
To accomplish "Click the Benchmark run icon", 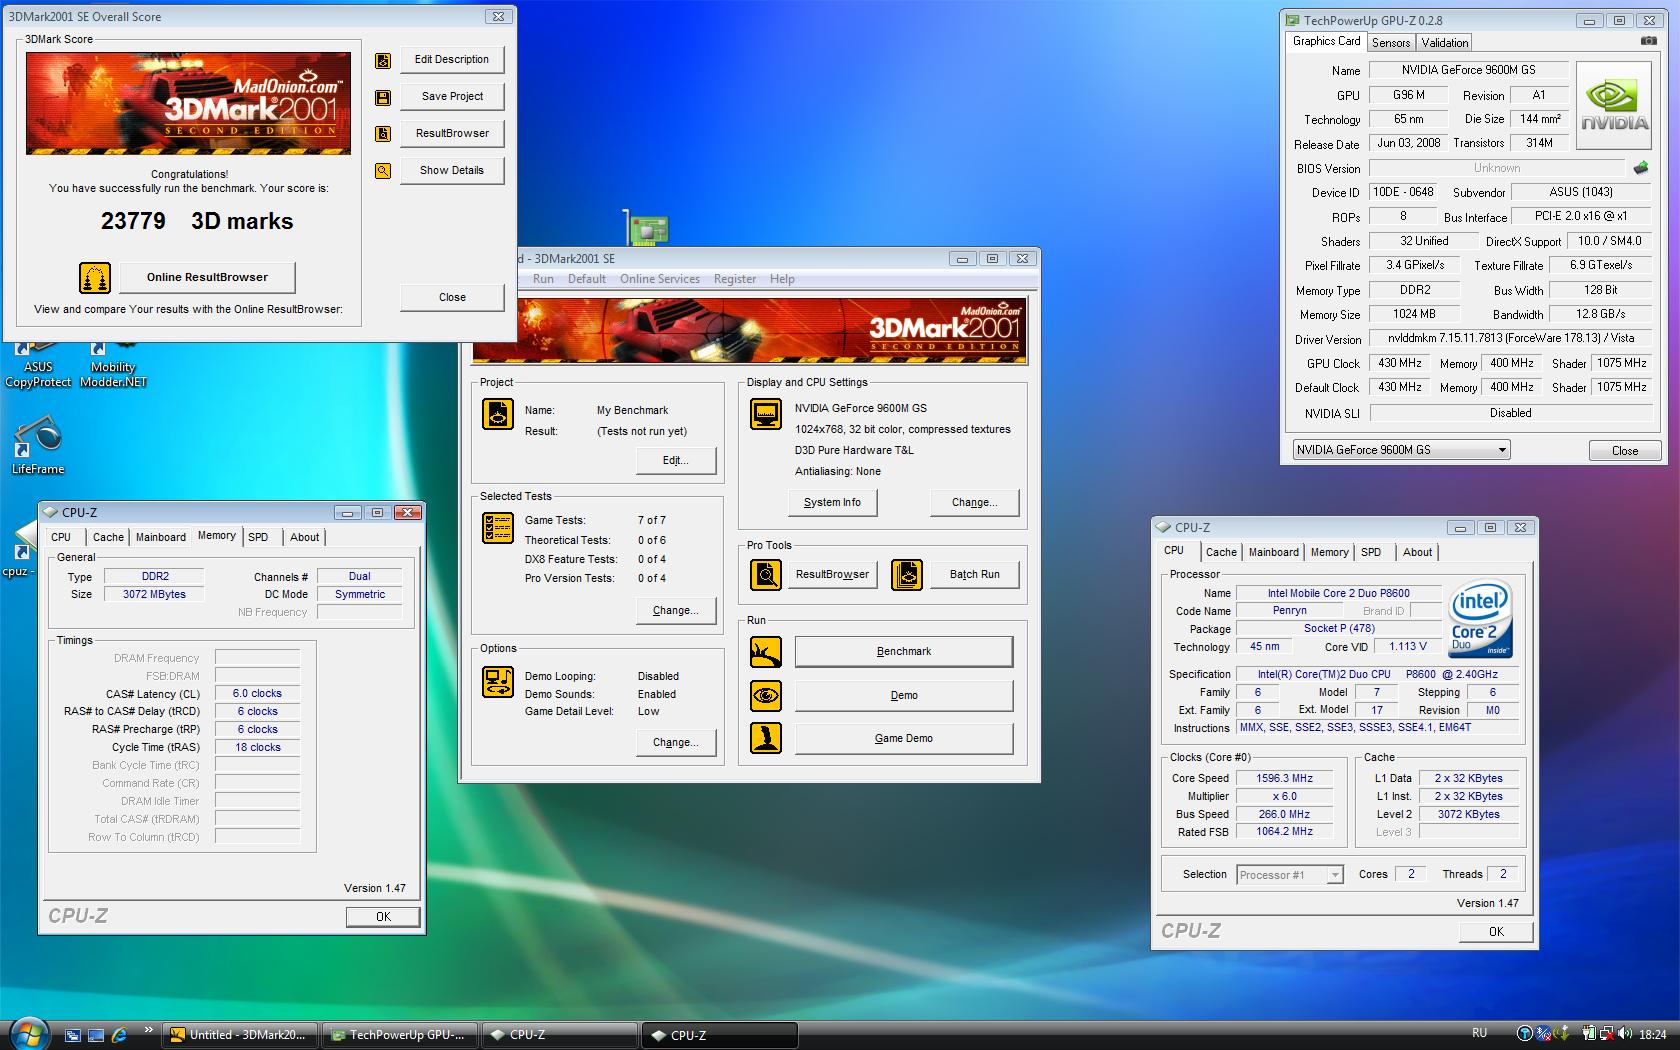I will click(x=766, y=652).
